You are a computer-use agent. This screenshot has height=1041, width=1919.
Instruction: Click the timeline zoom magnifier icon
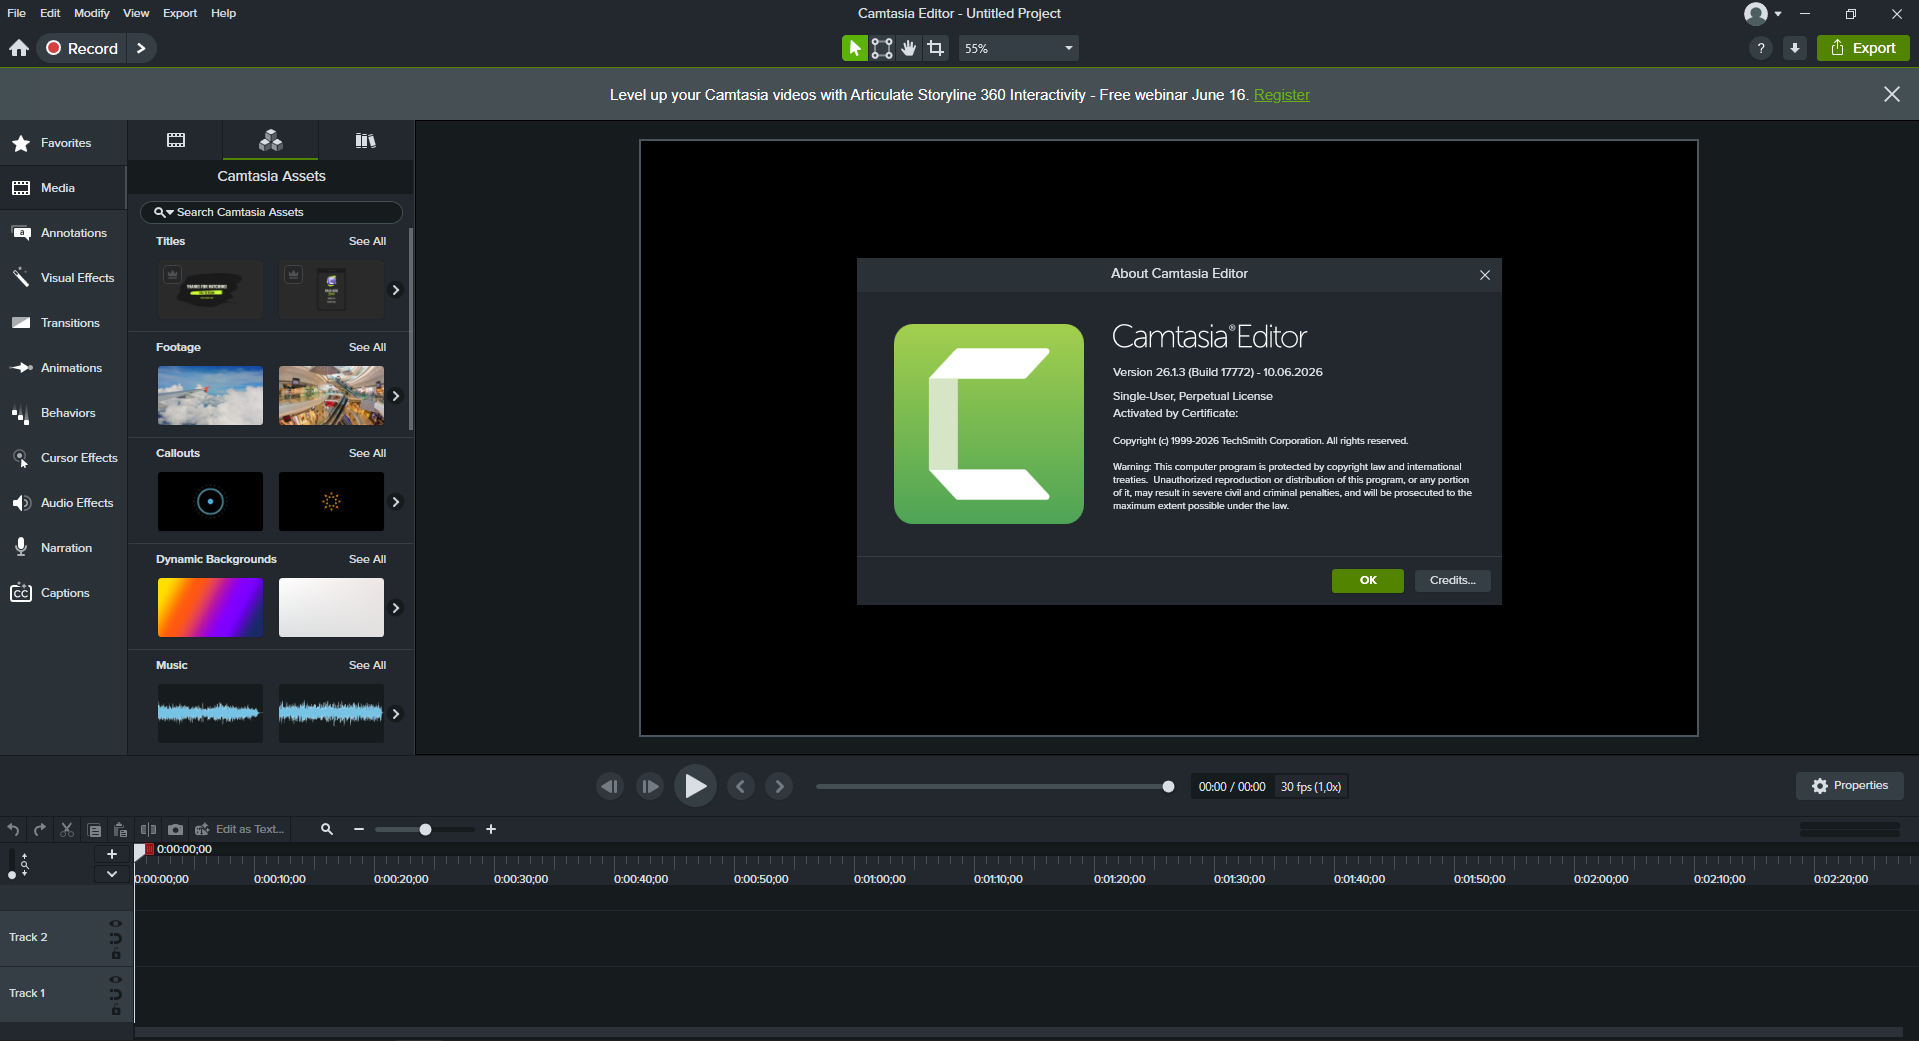pyautogui.click(x=327, y=829)
